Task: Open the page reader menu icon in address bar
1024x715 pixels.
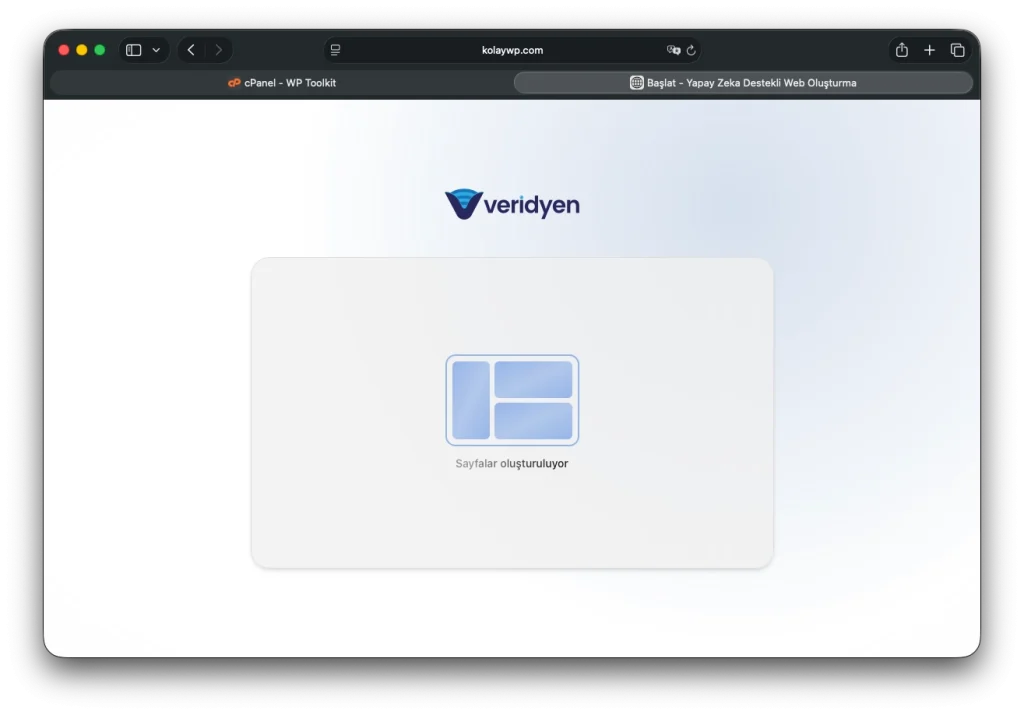Action: (335, 50)
